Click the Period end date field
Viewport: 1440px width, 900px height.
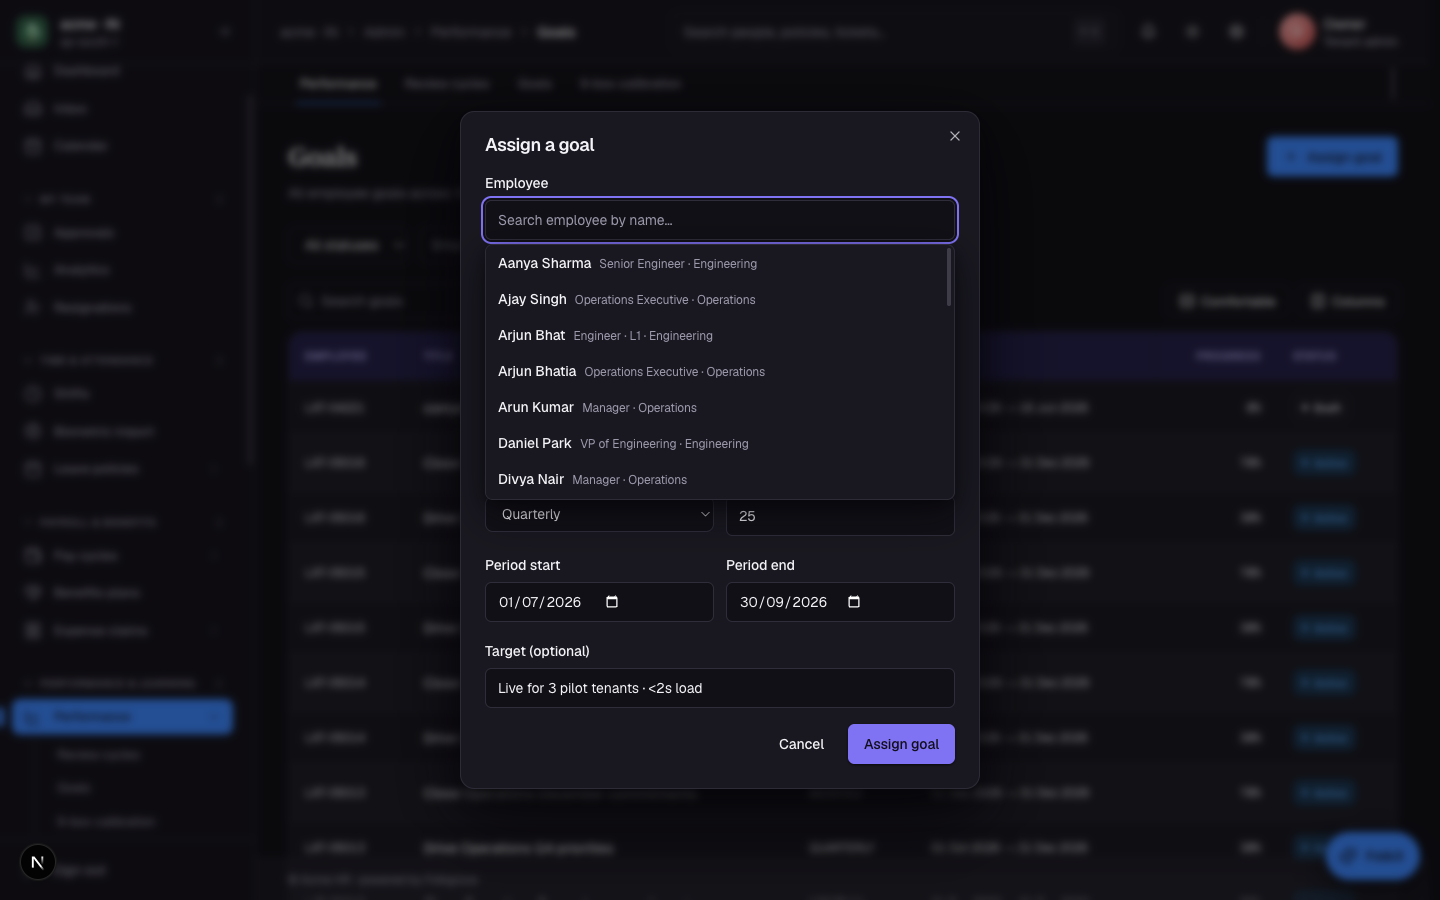pos(840,602)
